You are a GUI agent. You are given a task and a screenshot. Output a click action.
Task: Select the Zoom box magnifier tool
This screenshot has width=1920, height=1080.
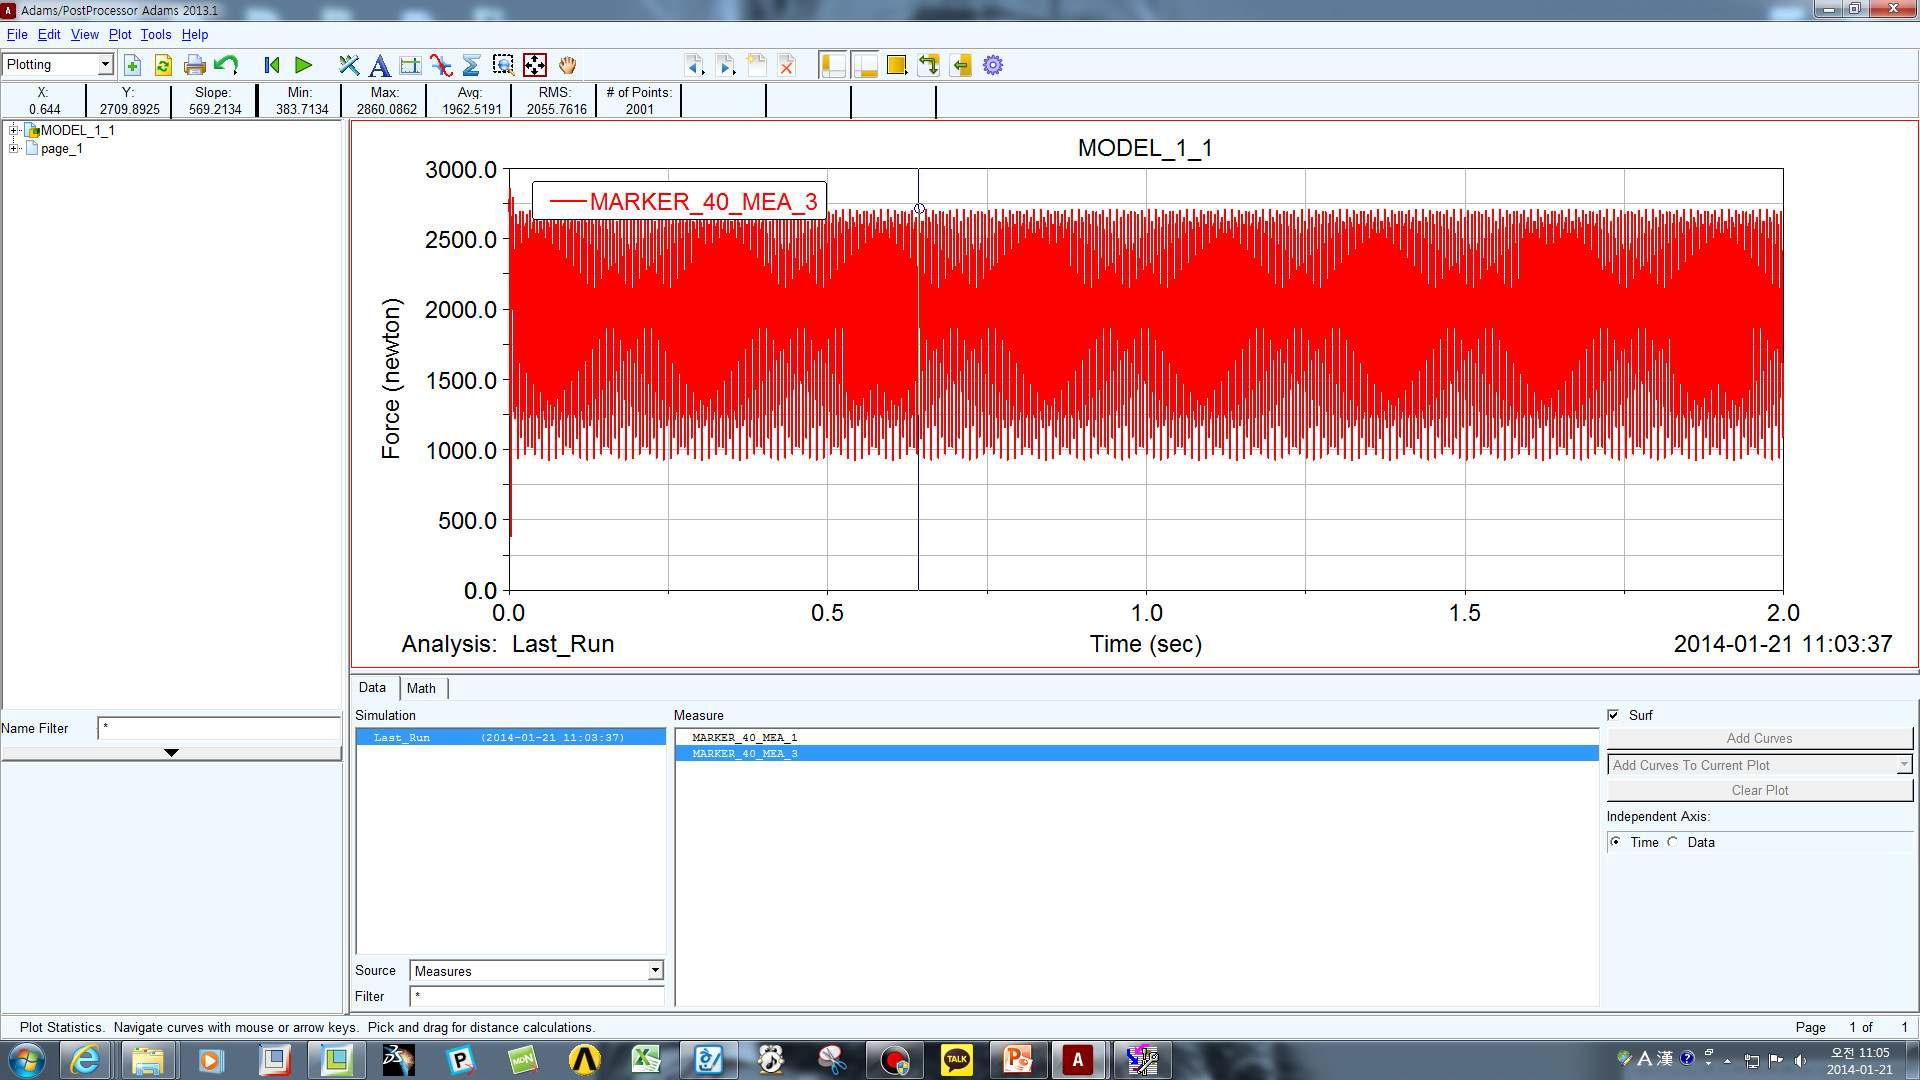[x=503, y=65]
